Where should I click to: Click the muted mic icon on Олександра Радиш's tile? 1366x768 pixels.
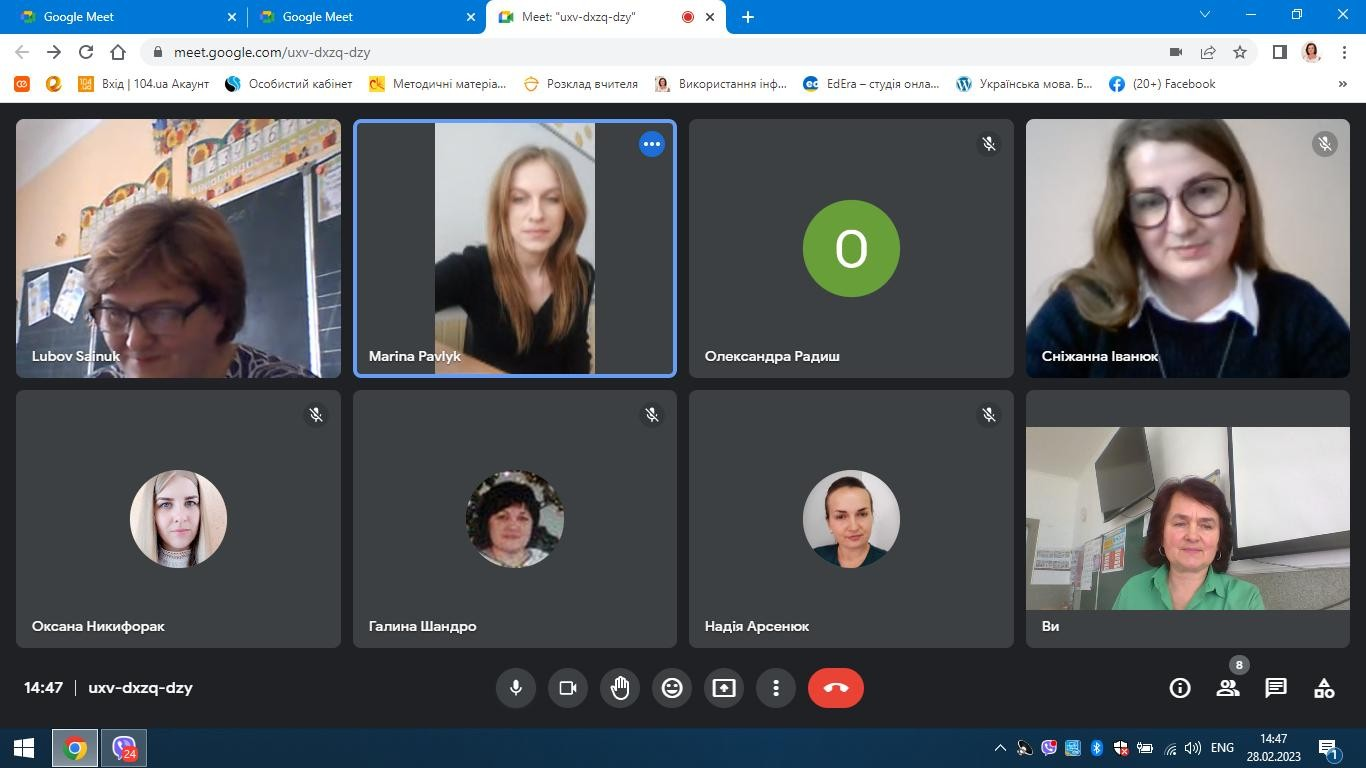(x=989, y=144)
